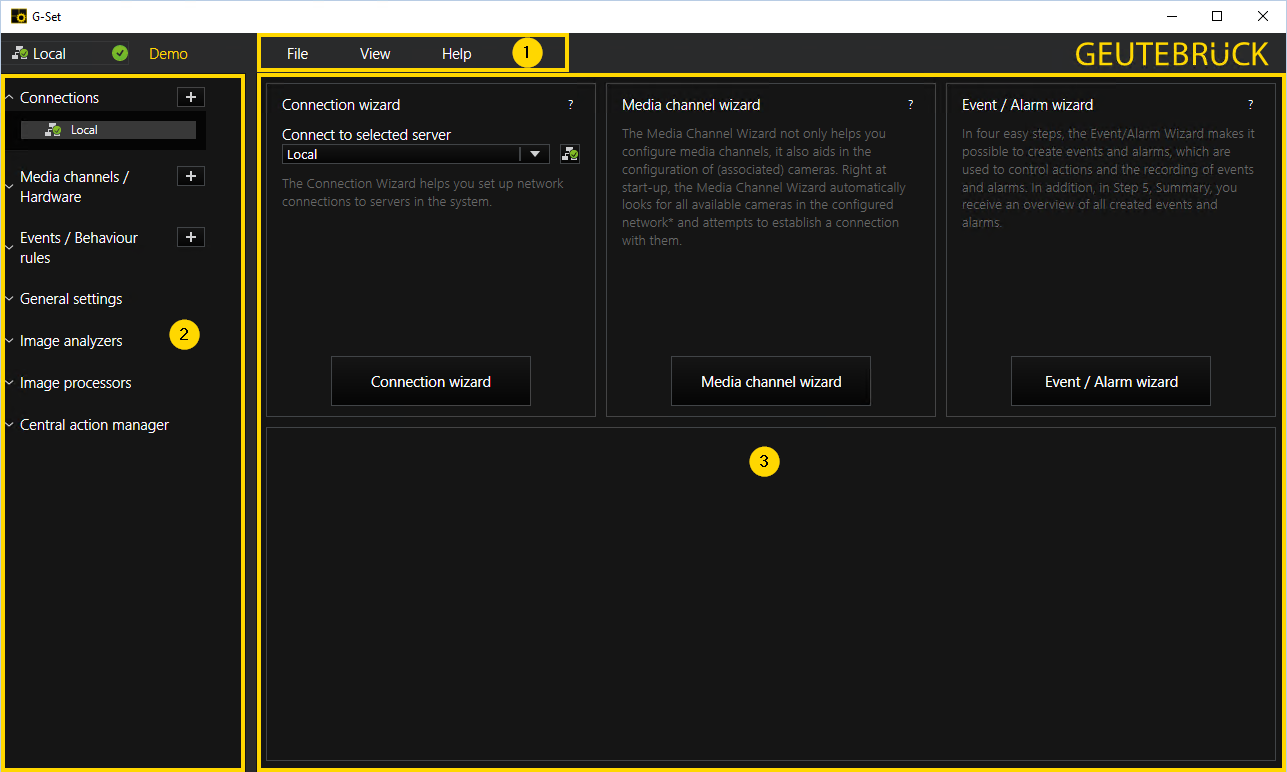Start the Media channel wizard button
Screen dimensions: 1287x772
(x=771, y=381)
